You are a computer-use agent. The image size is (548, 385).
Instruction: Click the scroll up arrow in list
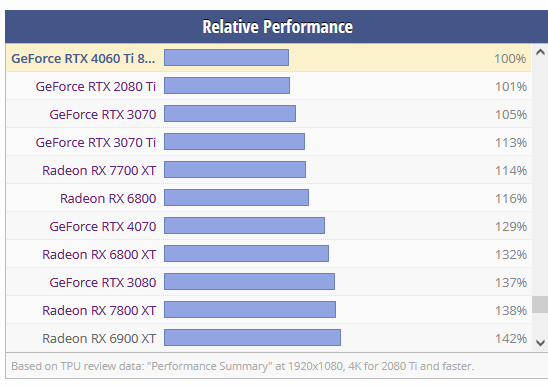click(540, 52)
